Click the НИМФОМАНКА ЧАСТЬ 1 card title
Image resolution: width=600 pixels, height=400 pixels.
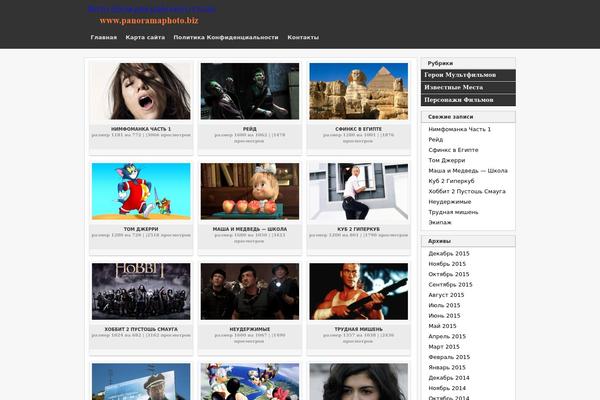tap(141, 129)
